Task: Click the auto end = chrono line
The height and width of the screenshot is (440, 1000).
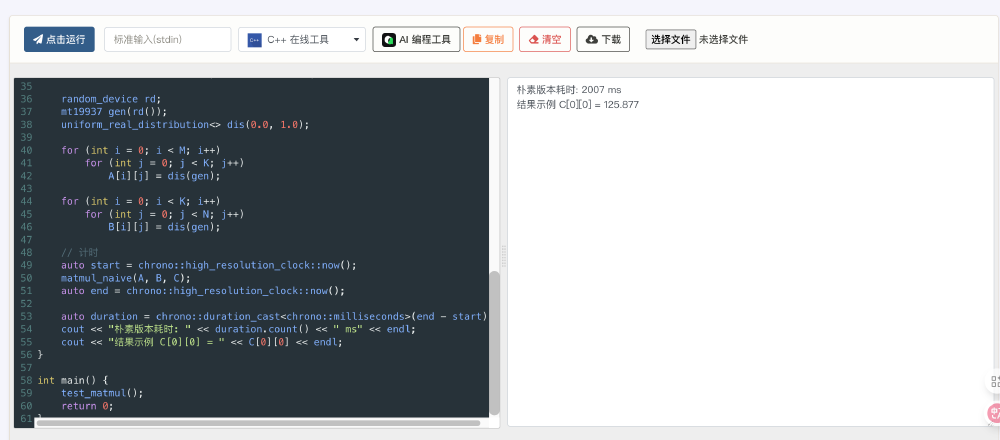Action: coord(203,290)
